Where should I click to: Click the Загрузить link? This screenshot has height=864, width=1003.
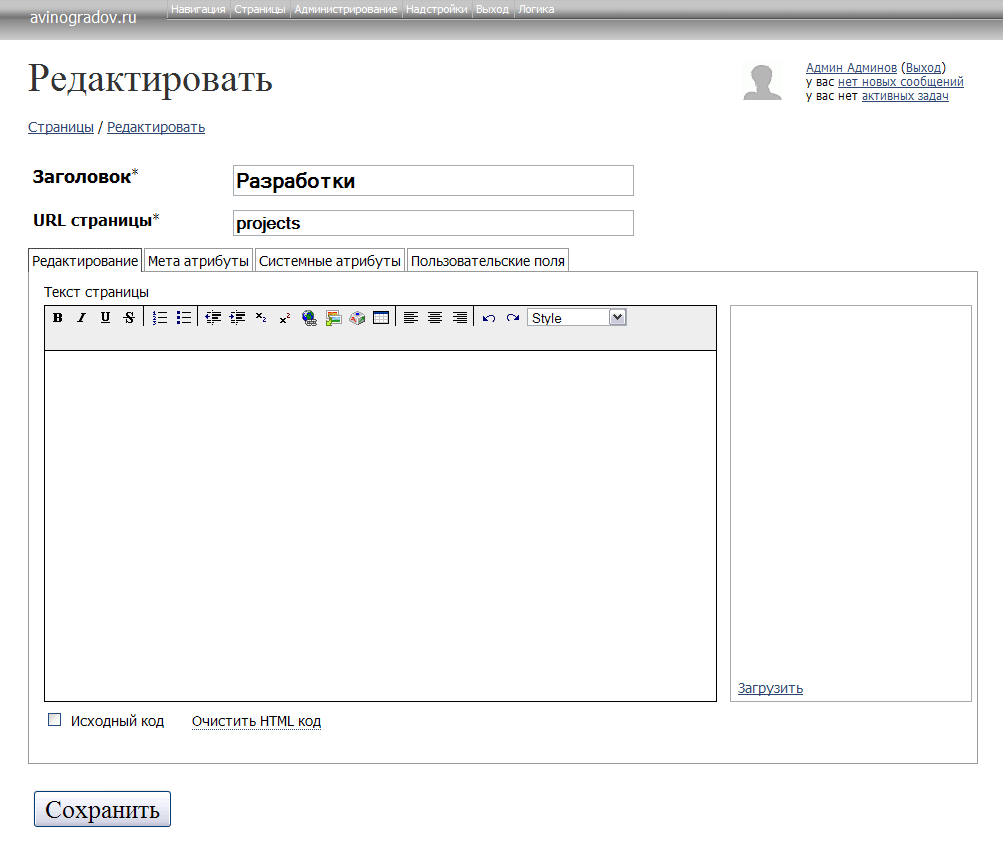770,688
